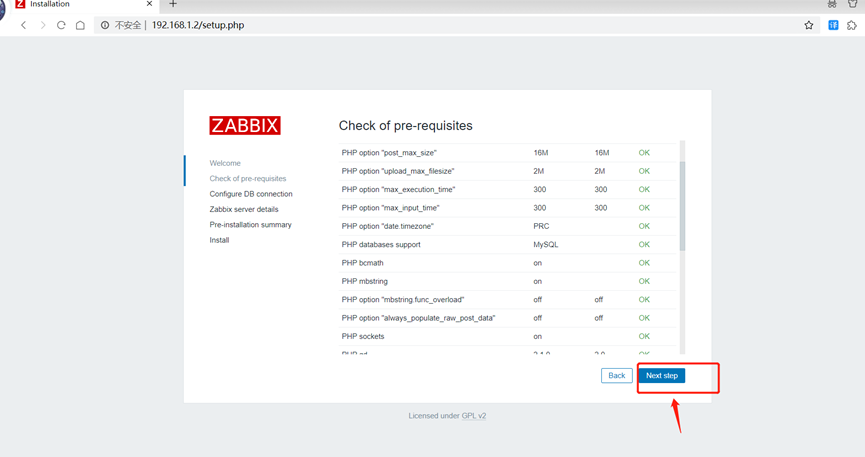Click current value 16M of post_max_size
865x457 pixels.
coord(541,153)
